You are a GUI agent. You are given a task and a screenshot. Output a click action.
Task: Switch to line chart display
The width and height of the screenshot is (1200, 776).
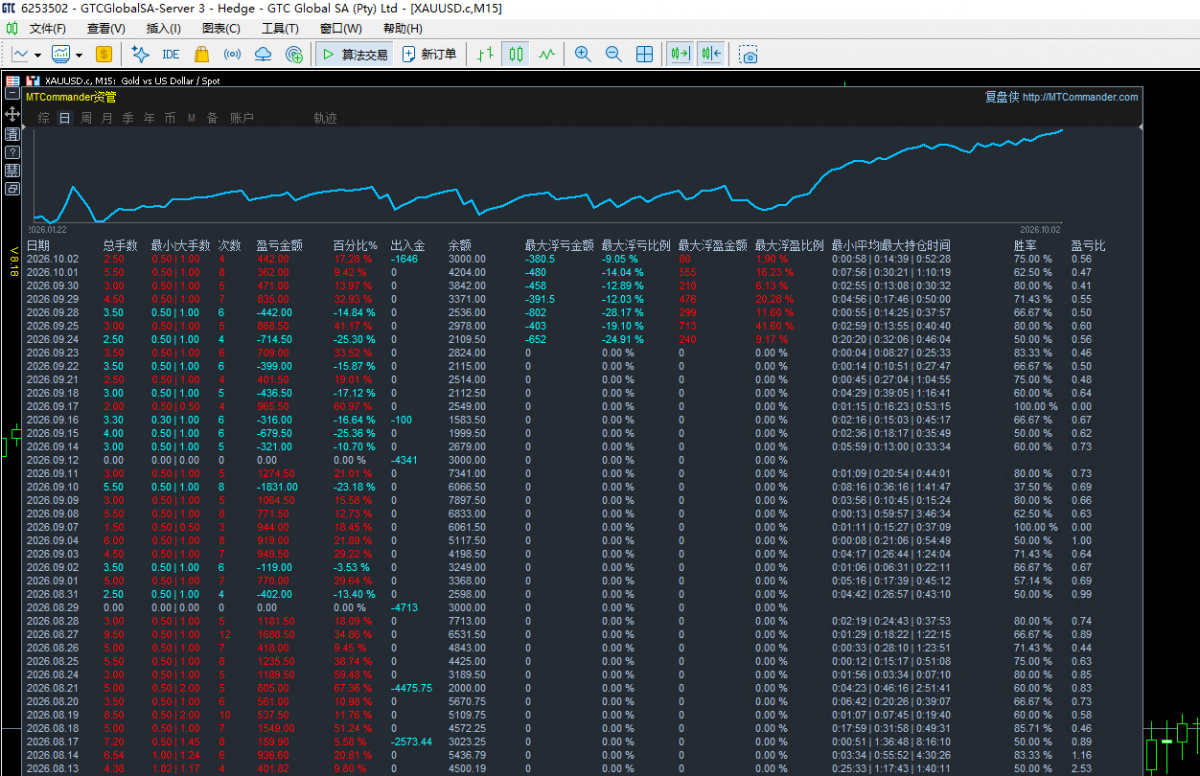point(547,54)
